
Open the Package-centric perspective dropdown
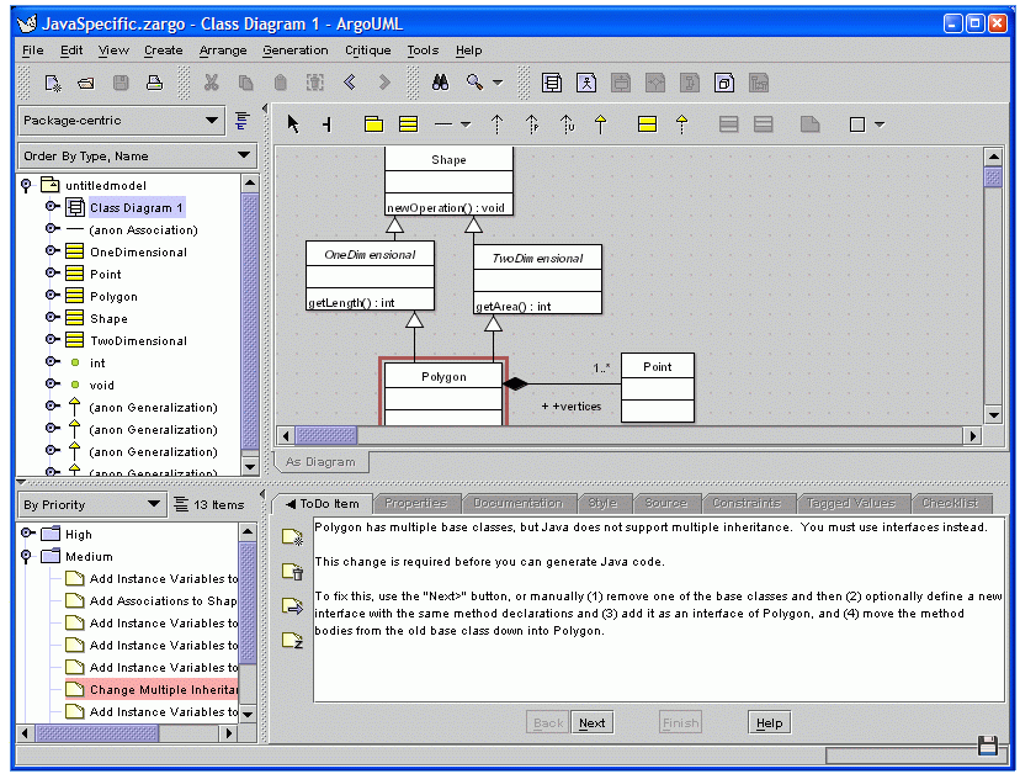click(122, 120)
